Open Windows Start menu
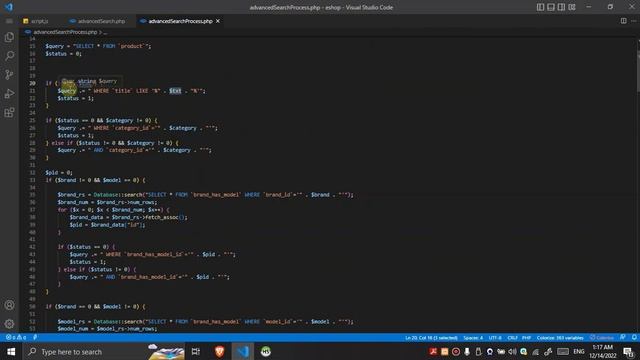Viewport: 640px width, 360px height. pos(11,351)
